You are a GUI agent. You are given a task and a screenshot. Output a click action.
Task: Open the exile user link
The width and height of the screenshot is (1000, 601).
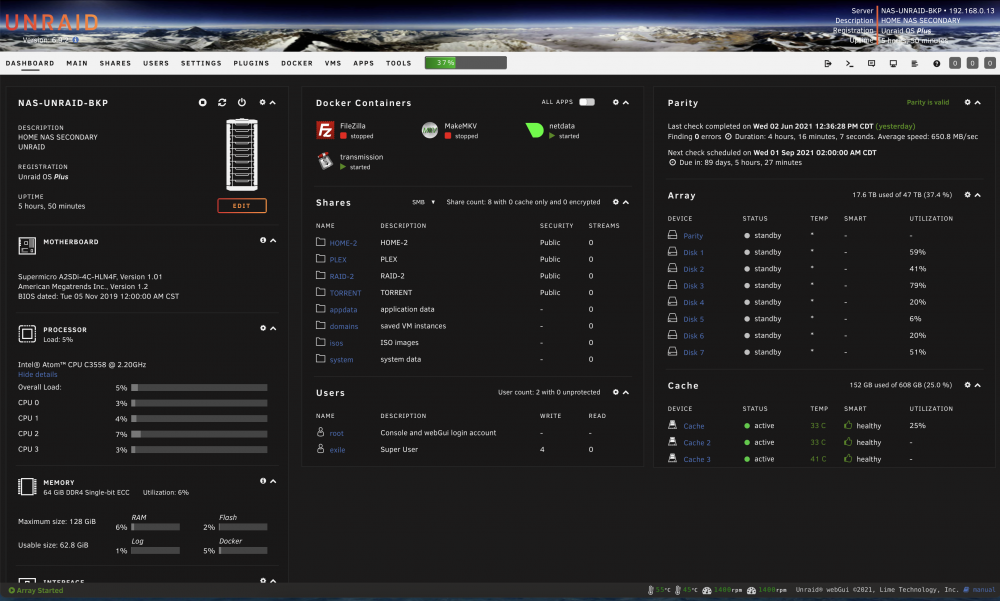(x=337, y=450)
